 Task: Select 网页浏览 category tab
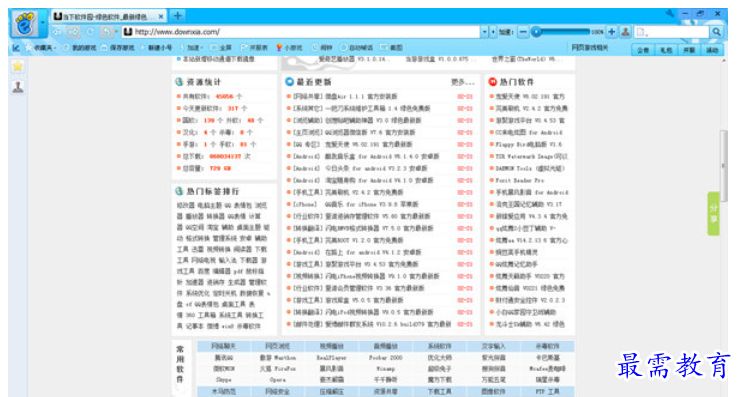277,347
